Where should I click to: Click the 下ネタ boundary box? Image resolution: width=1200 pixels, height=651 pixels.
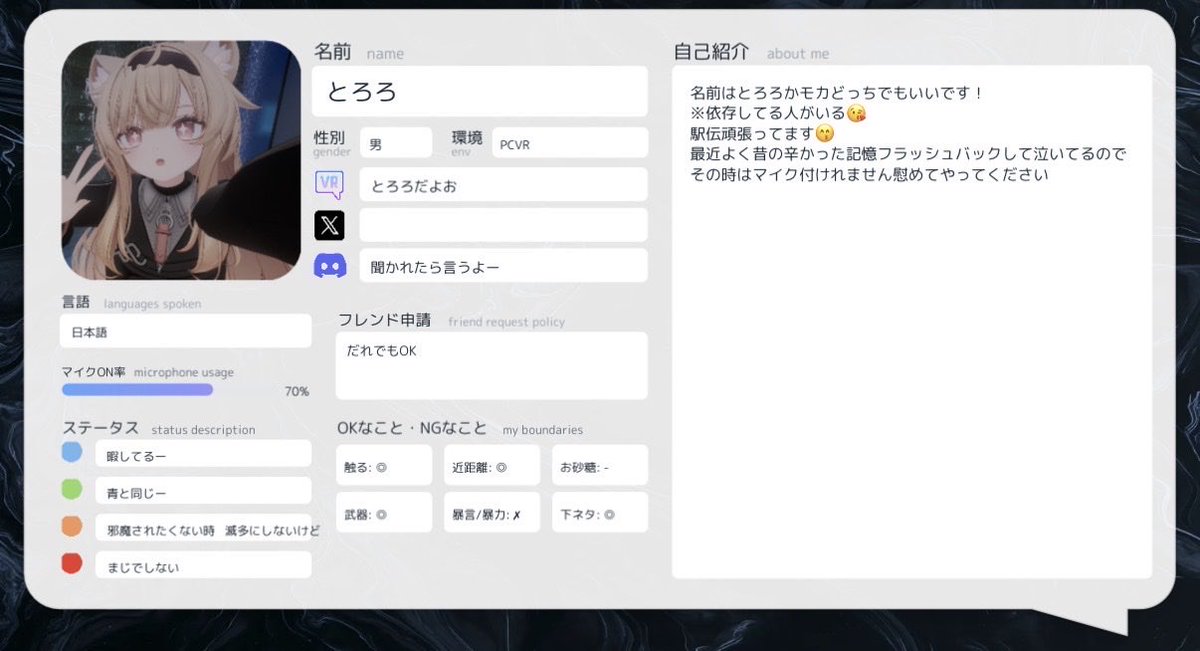pos(600,512)
